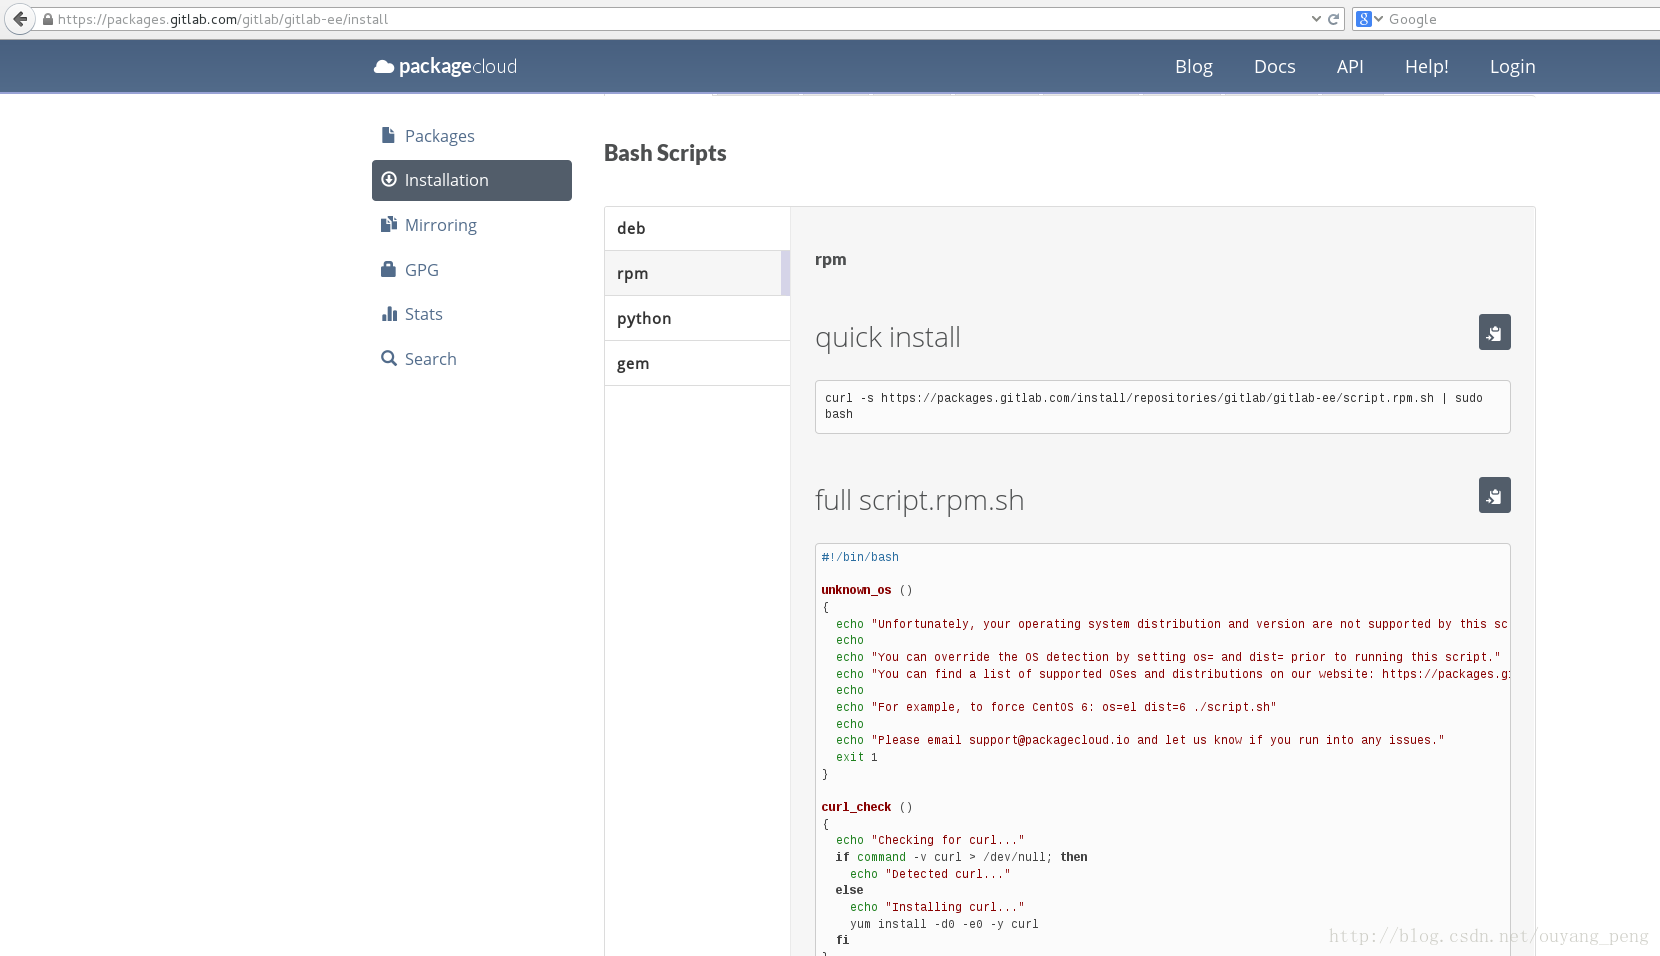Select the rpm script tab
The height and width of the screenshot is (956, 1660).
pos(697,273)
